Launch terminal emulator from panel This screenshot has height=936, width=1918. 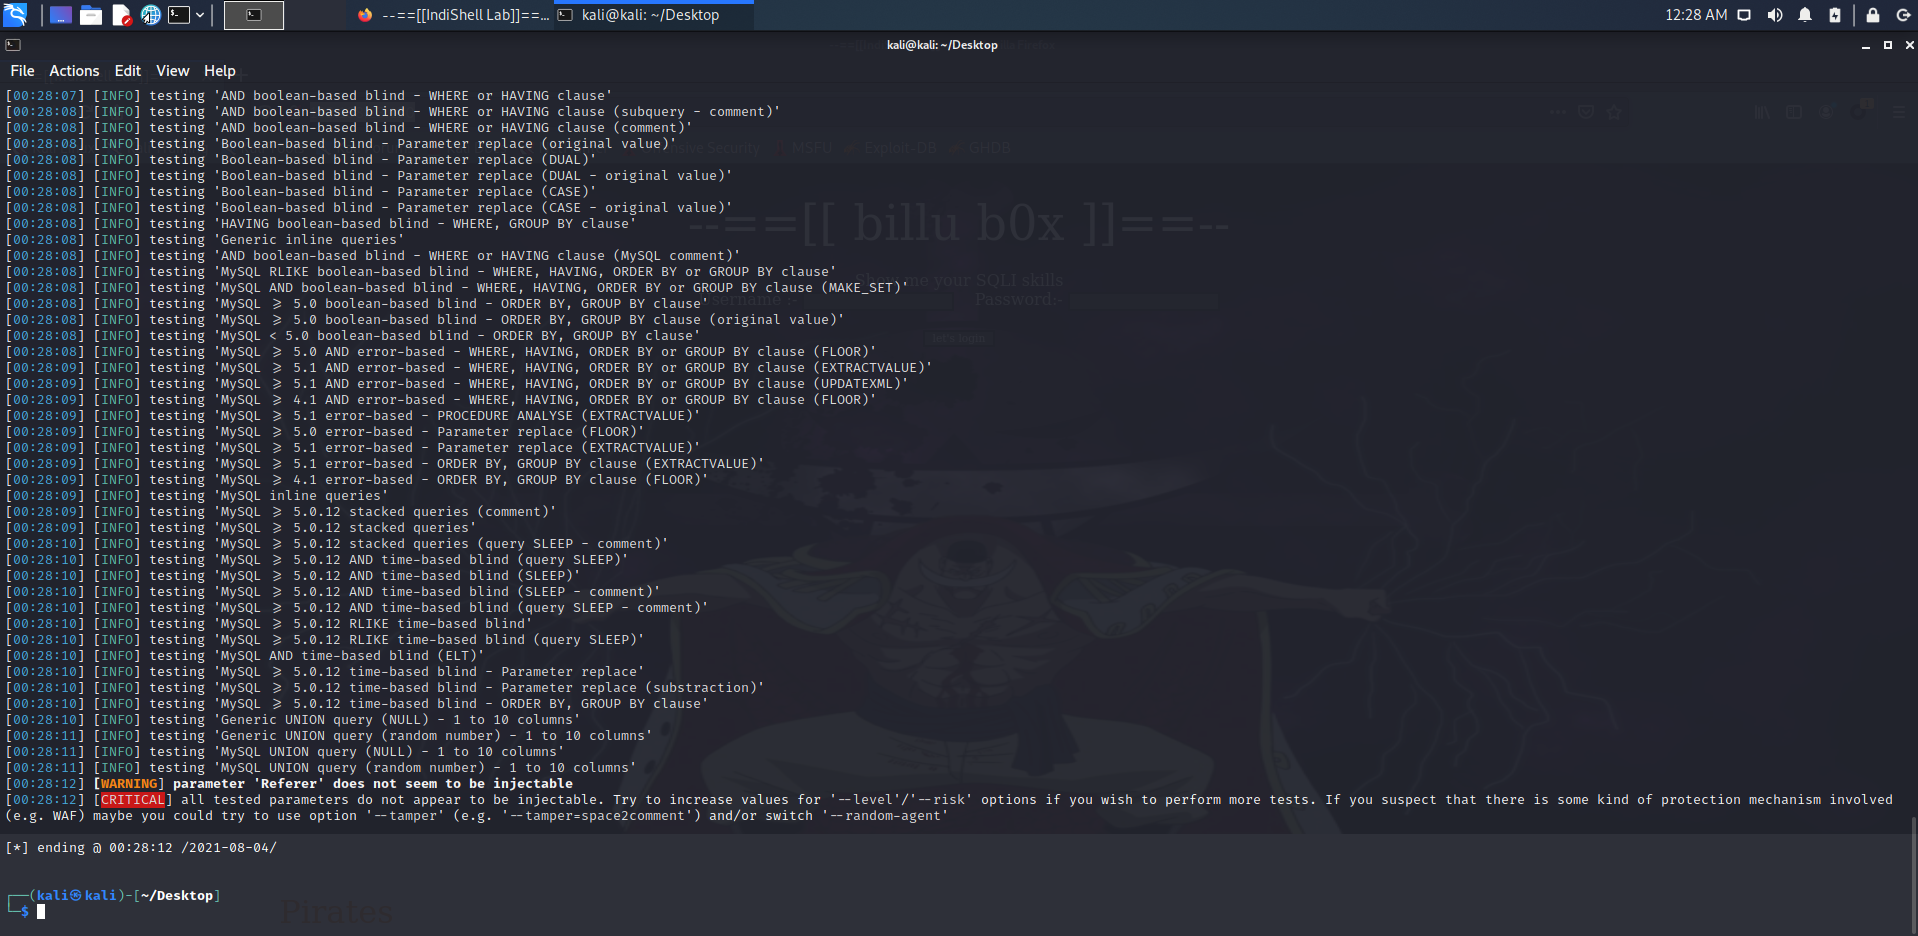click(x=179, y=15)
